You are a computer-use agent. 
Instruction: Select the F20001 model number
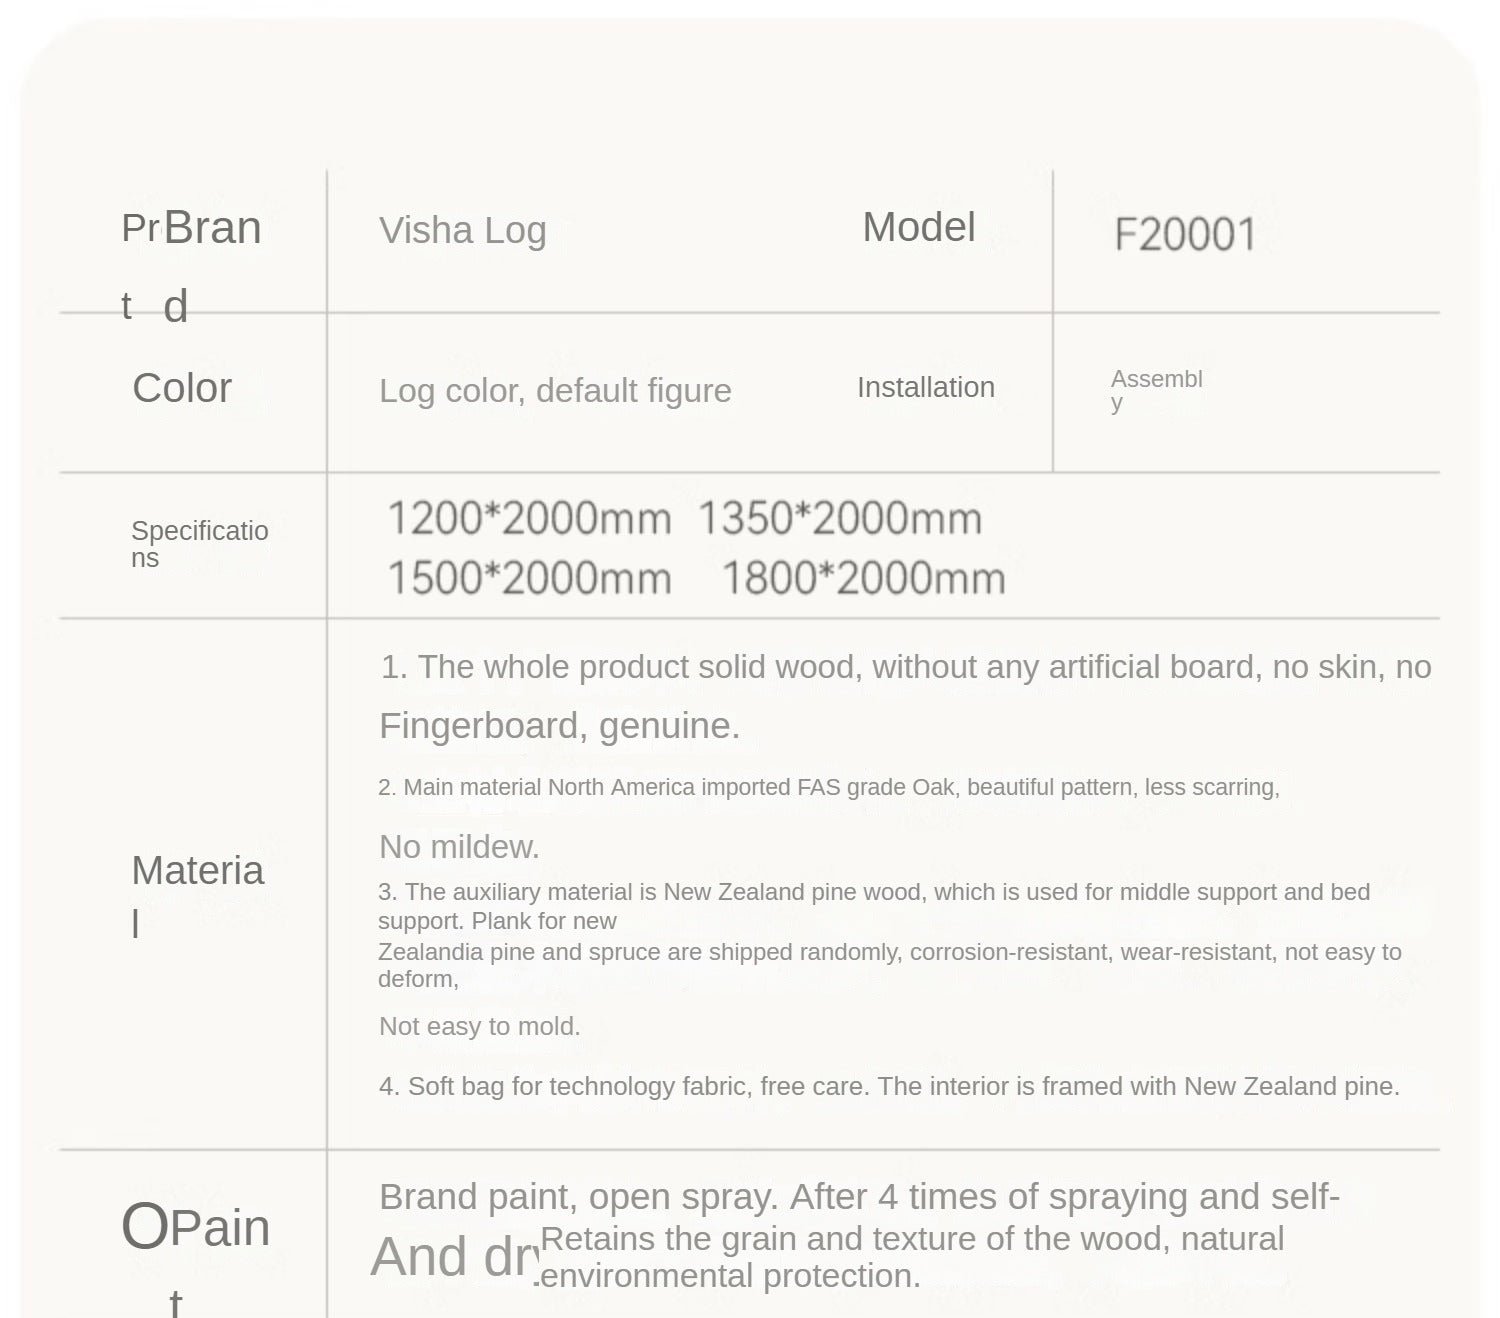[x=1184, y=235]
